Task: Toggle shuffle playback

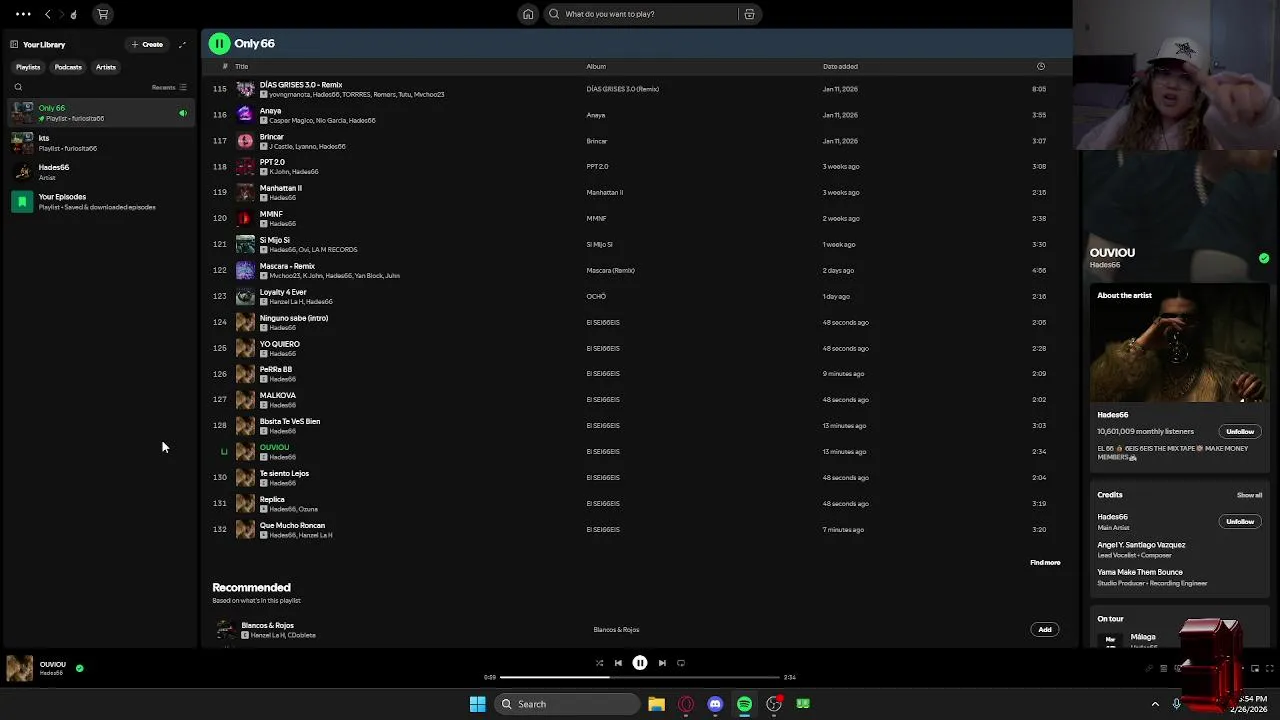Action: point(599,663)
